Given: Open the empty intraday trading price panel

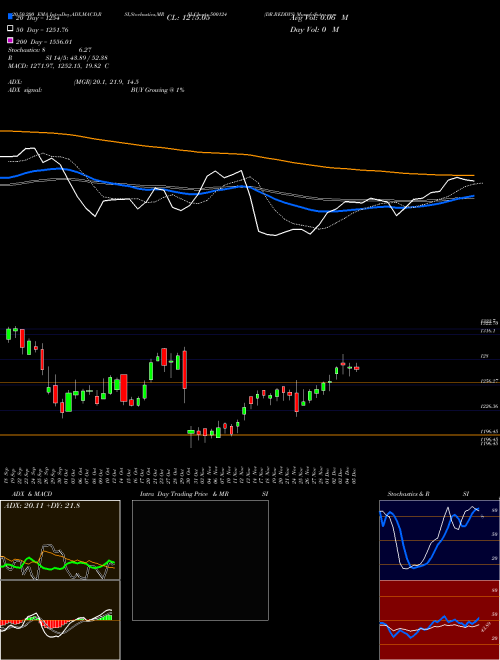Looking at the screenshot, I should (200, 560).
